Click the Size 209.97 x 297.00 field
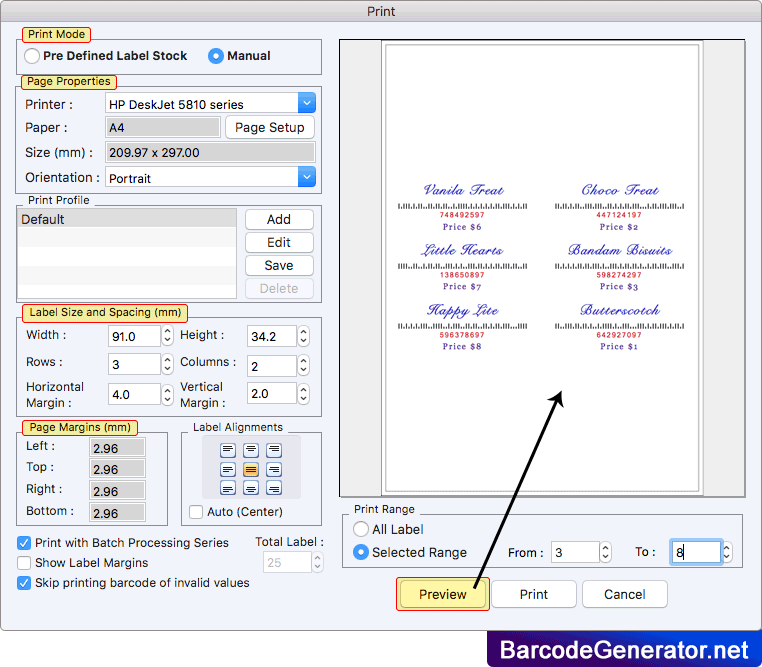 (210, 152)
